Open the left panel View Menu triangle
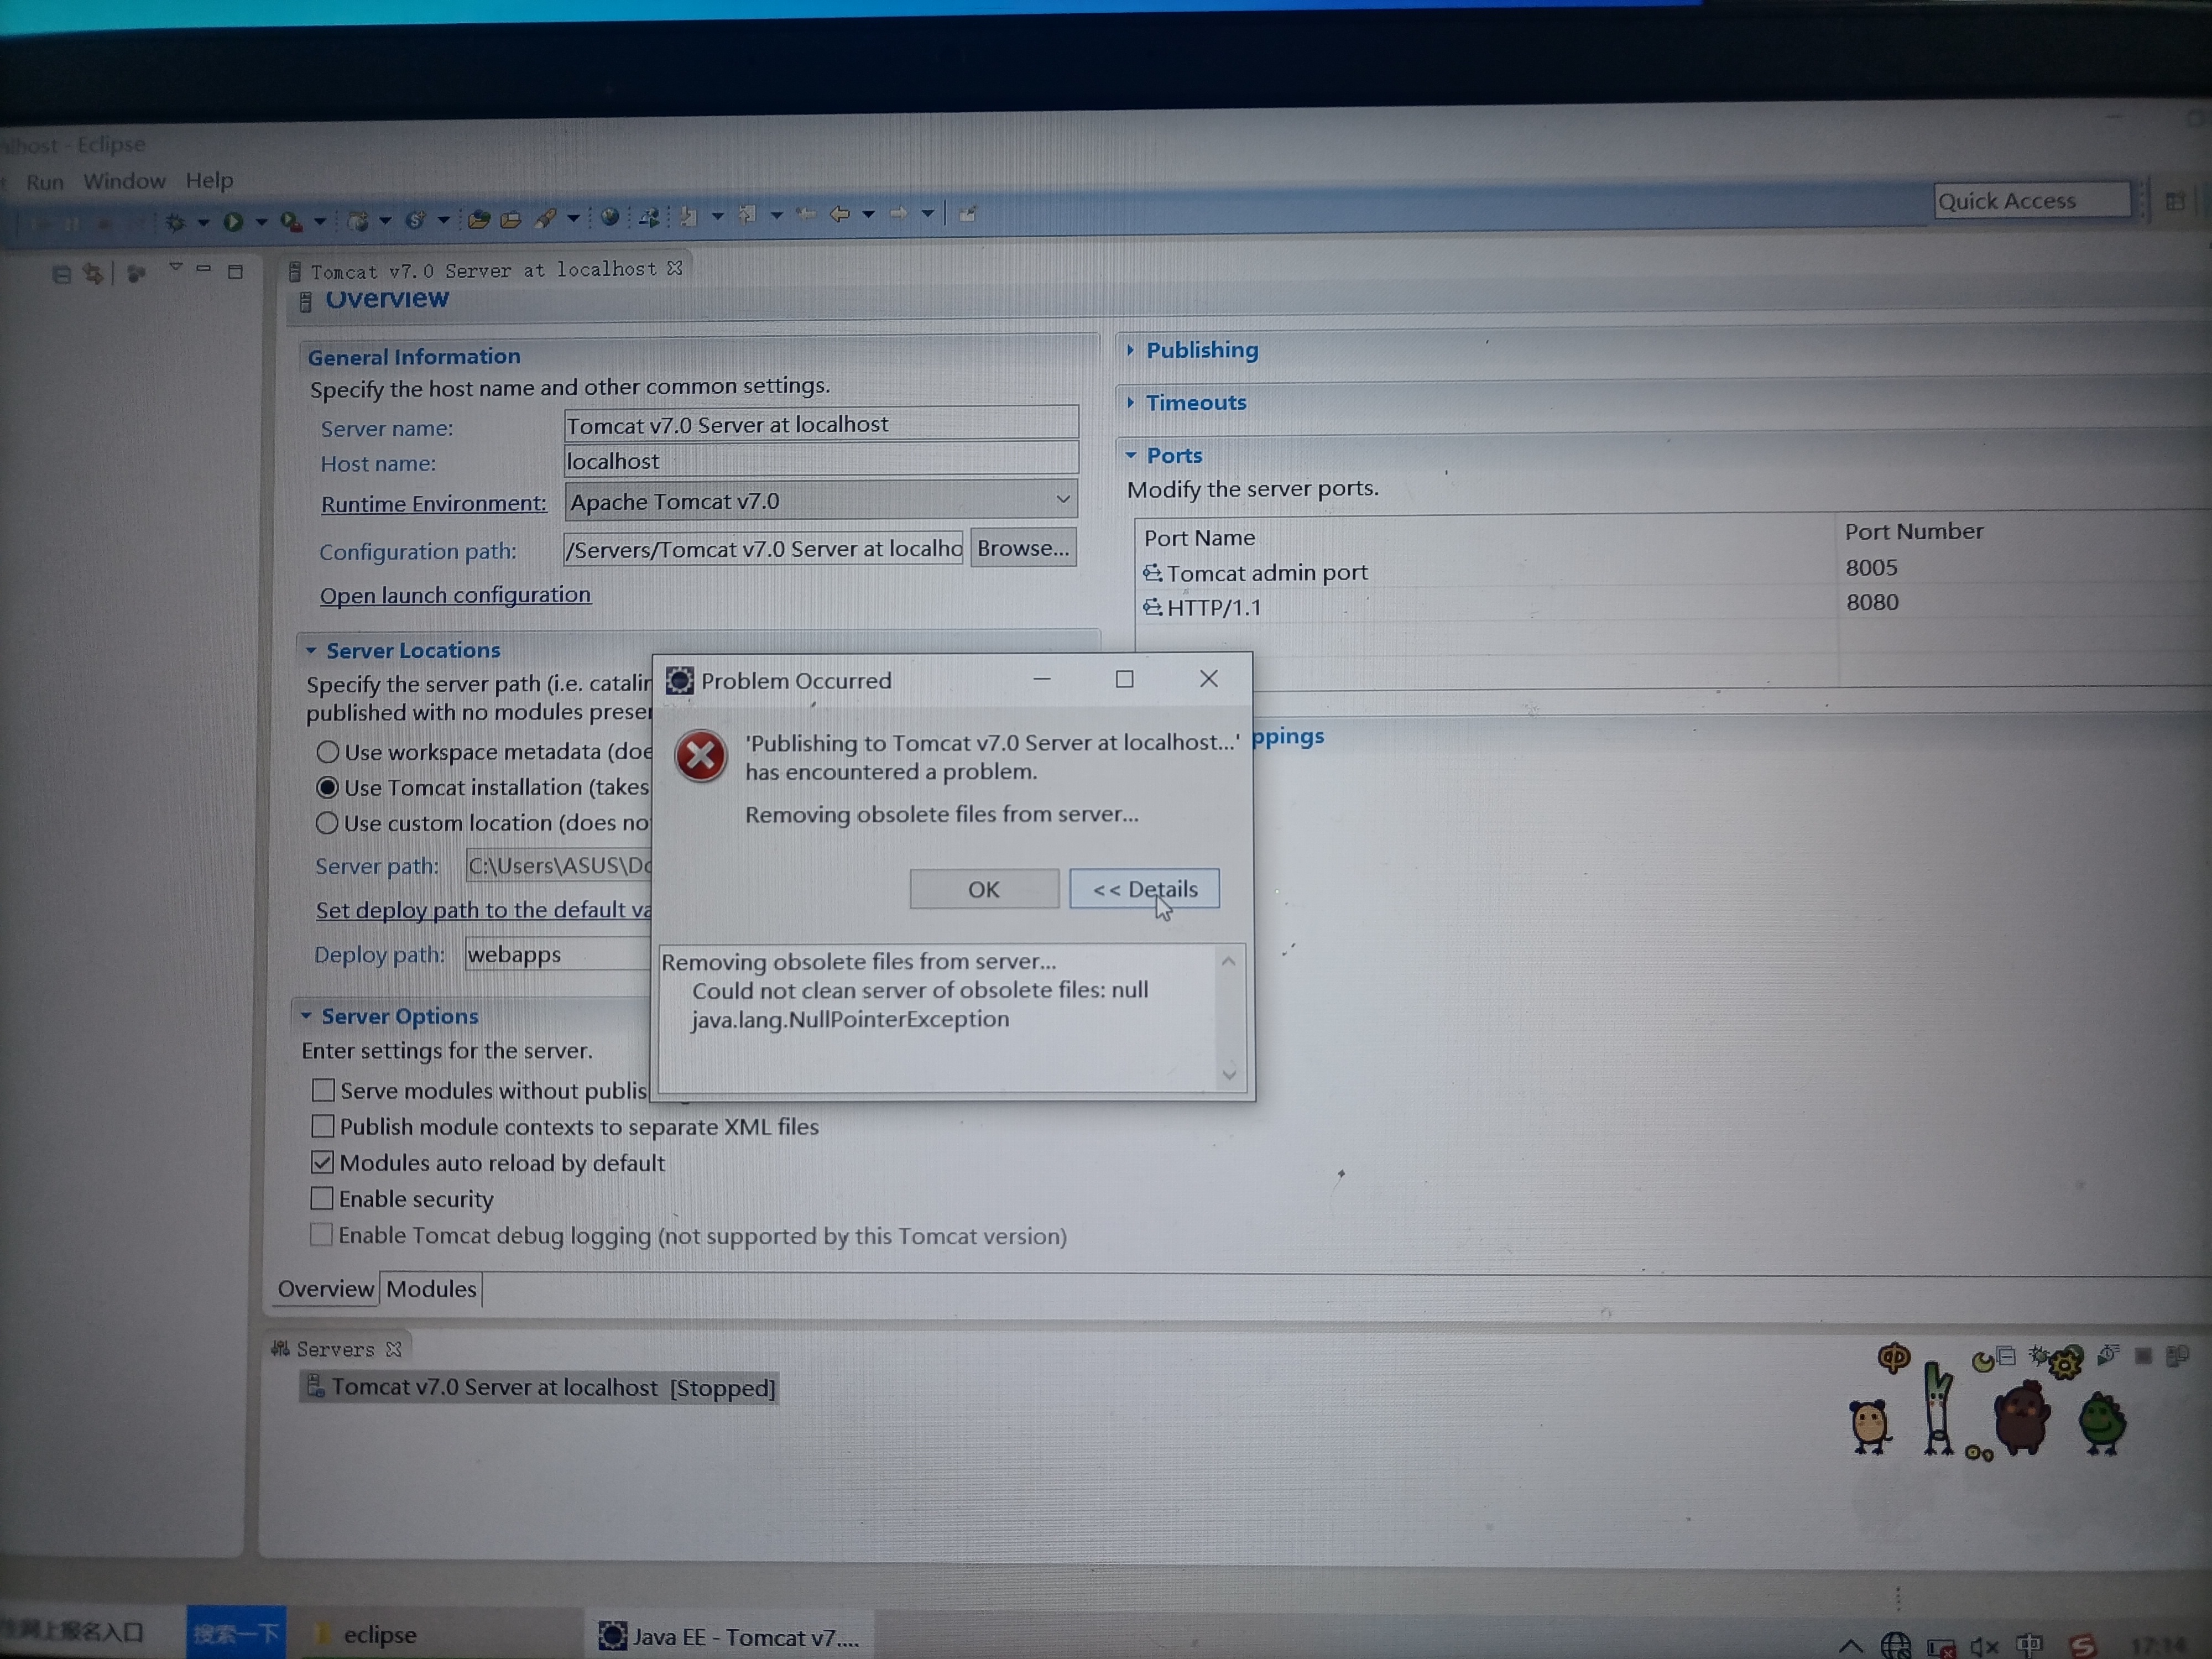The height and width of the screenshot is (1659, 2212). [x=176, y=267]
